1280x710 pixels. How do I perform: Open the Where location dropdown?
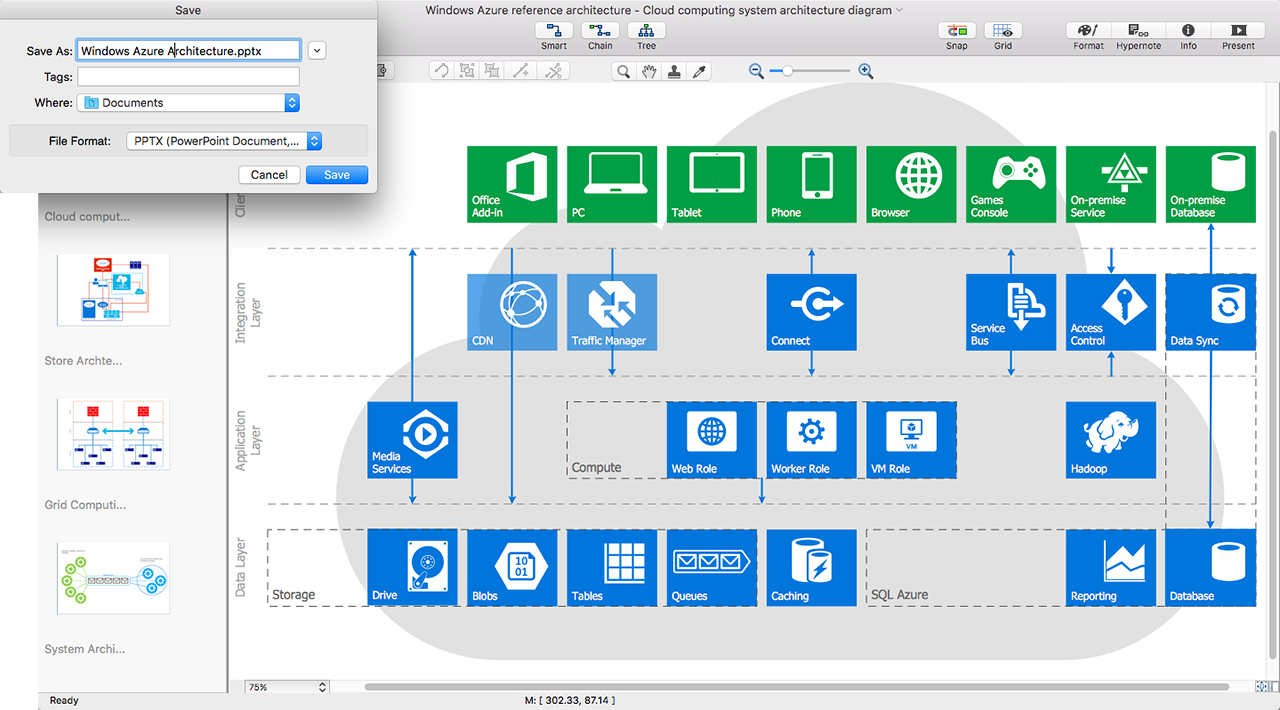coord(188,102)
